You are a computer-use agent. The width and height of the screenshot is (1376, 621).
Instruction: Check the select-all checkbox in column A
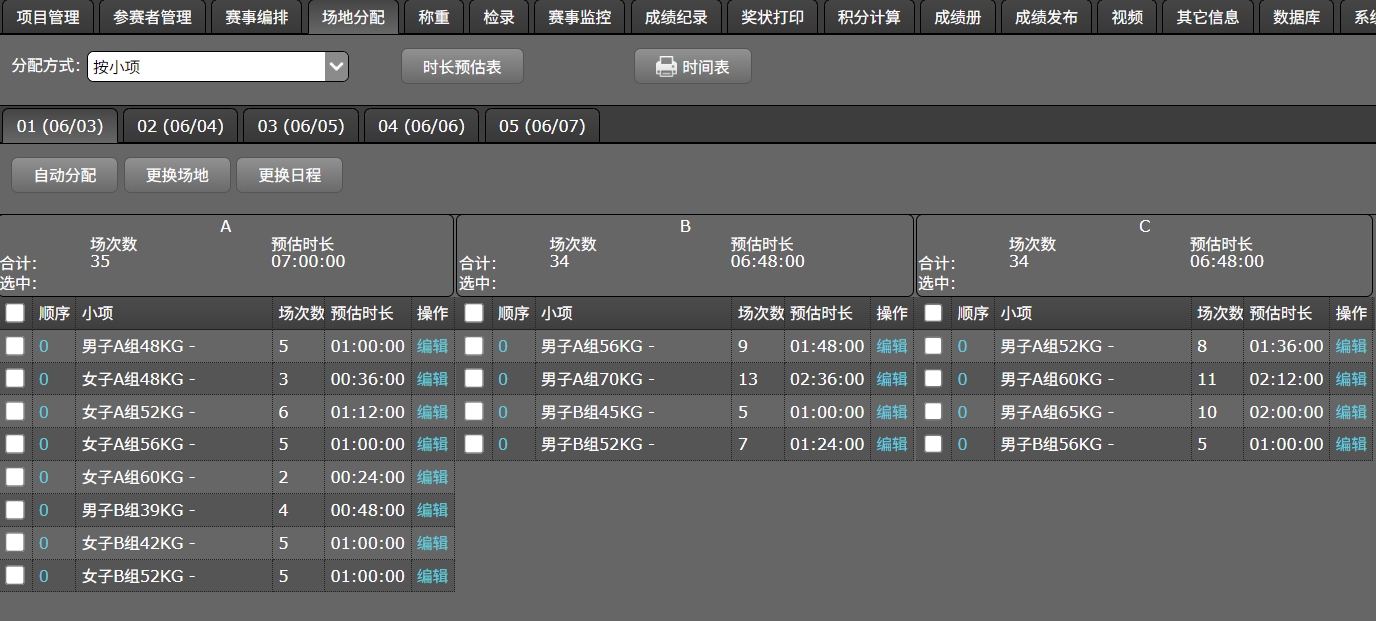(x=15, y=312)
